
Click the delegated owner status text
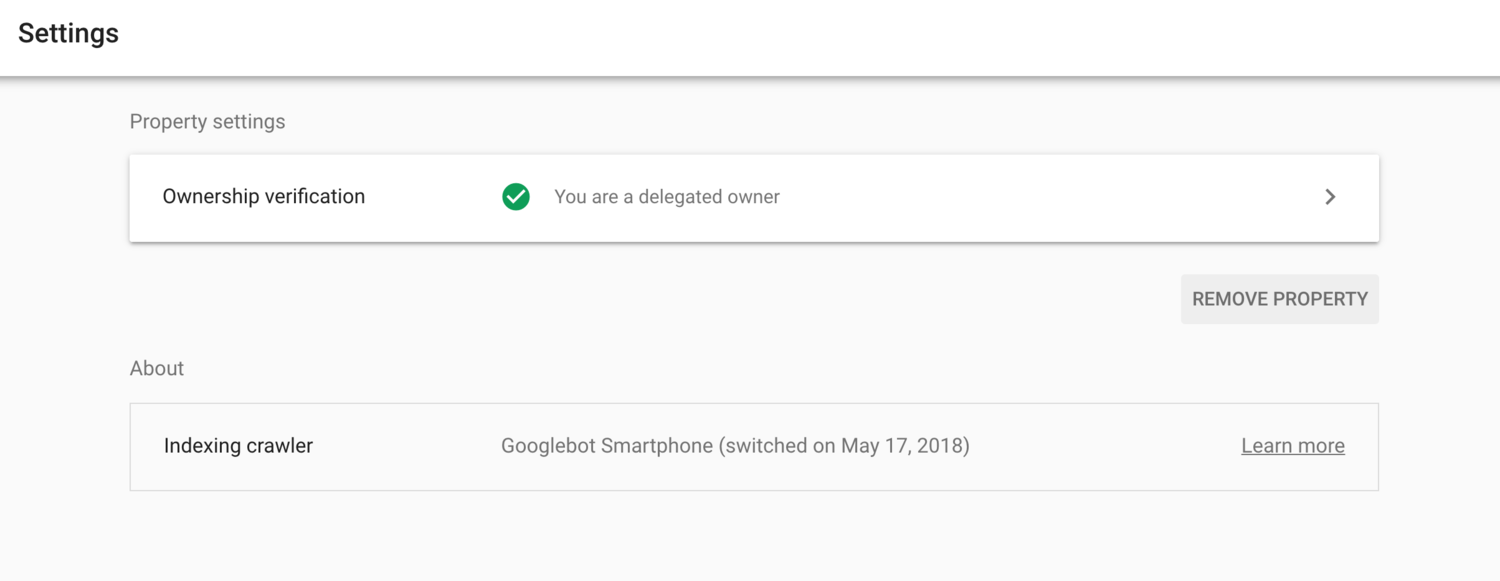[x=666, y=197]
